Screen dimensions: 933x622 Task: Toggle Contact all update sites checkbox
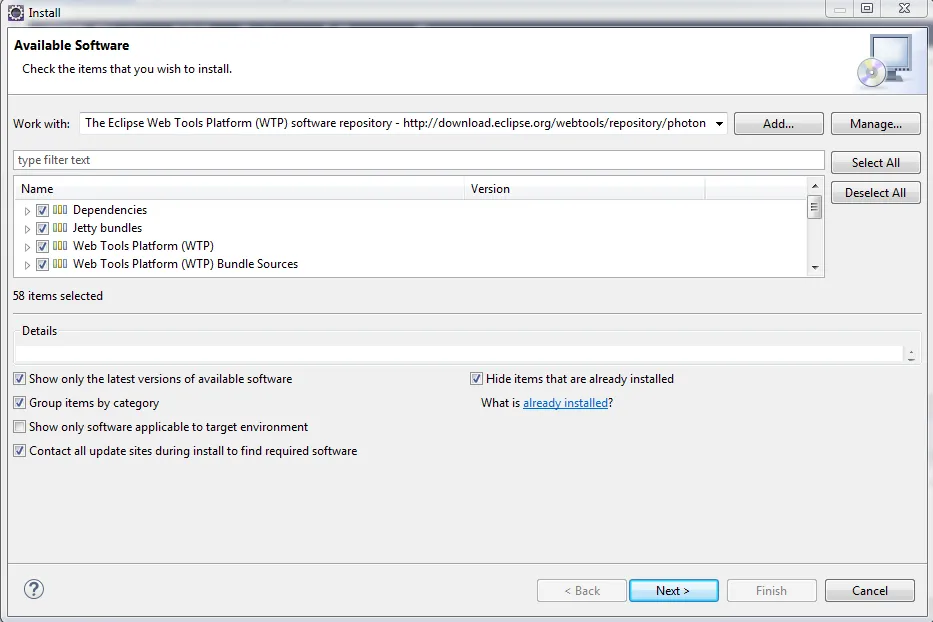click(20, 451)
